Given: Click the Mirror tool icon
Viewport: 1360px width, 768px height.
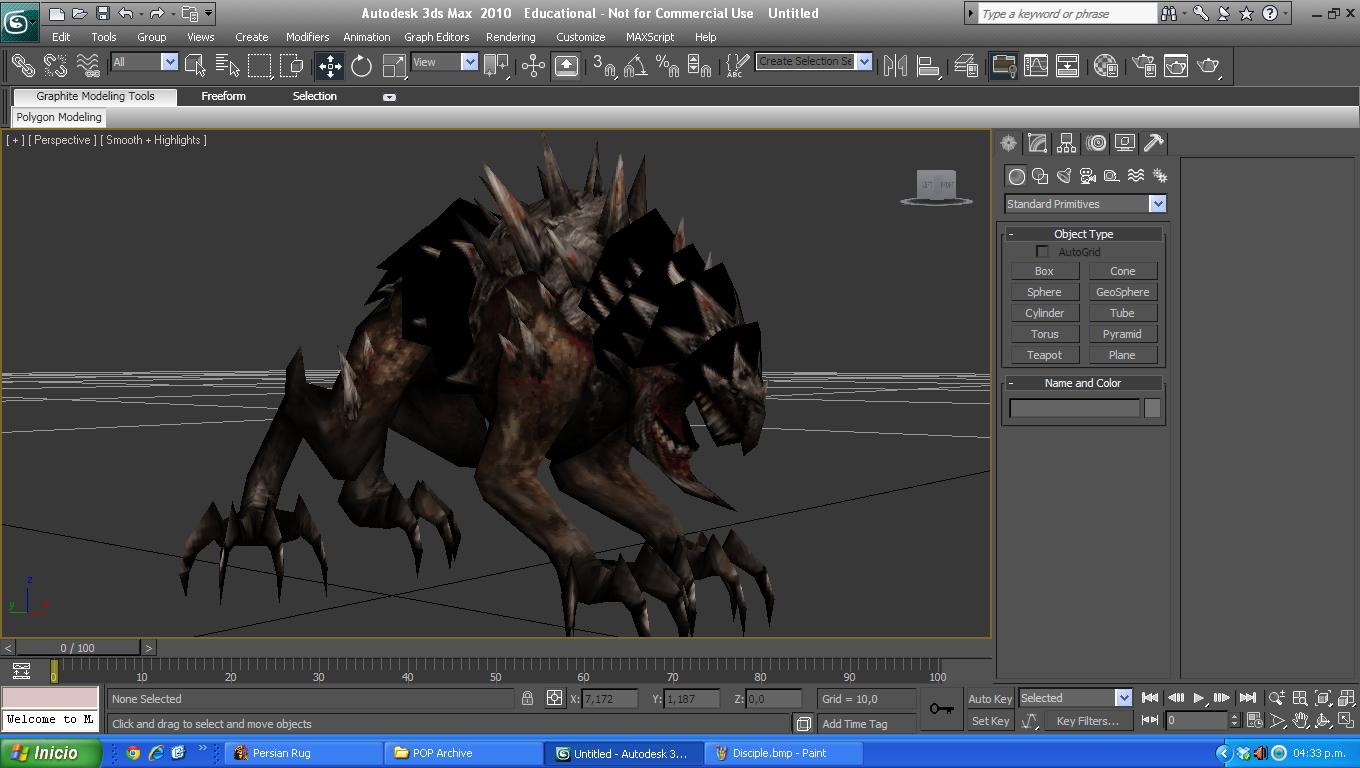Looking at the screenshot, I should pyautogui.click(x=895, y=66).
